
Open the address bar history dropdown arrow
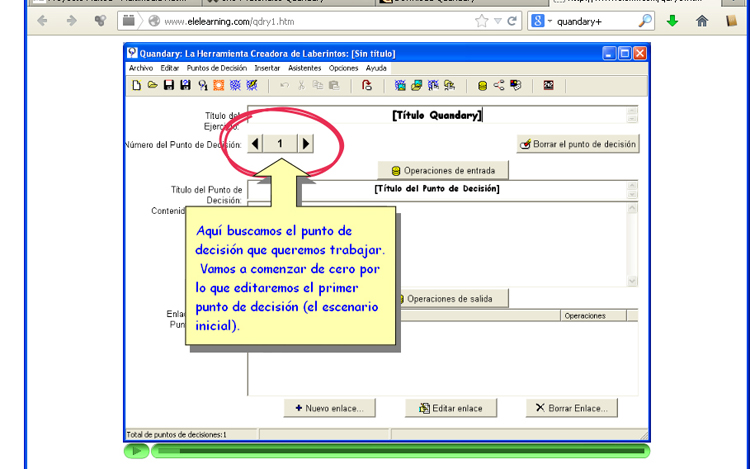pos(497,21)
